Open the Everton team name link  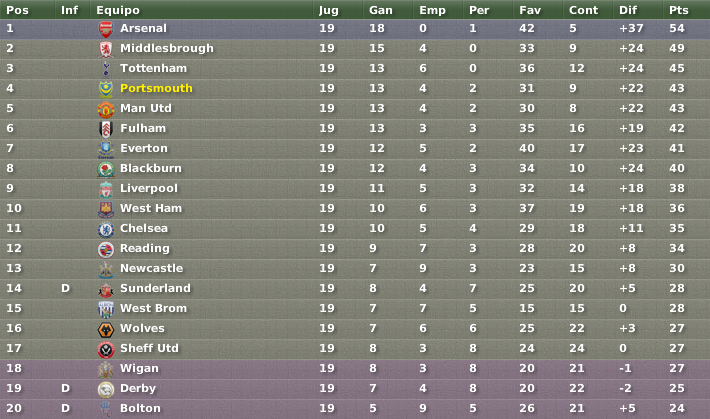pos(144,148)
